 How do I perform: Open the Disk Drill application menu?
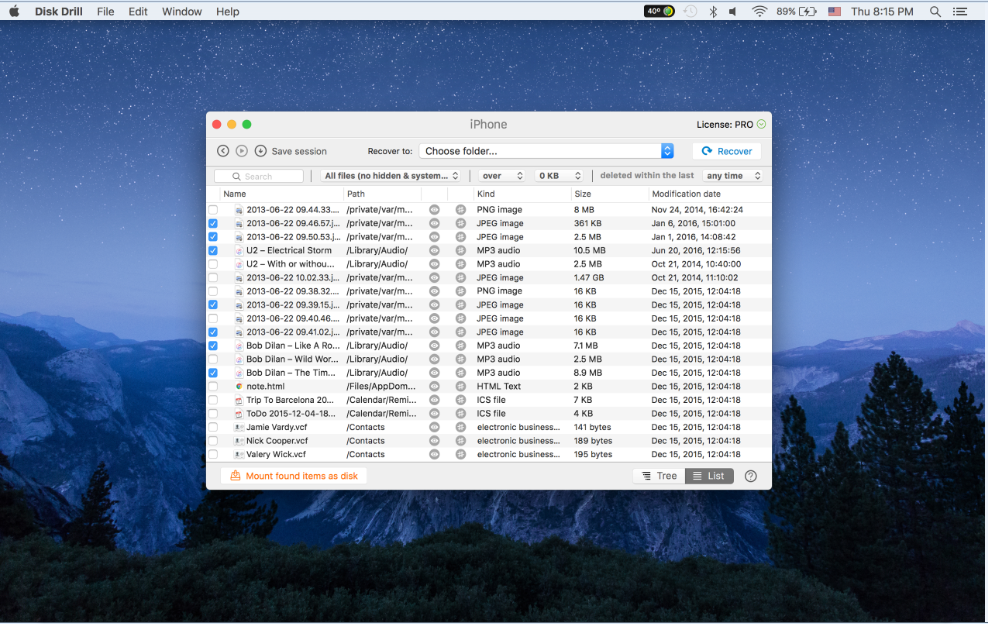(59, 11)
